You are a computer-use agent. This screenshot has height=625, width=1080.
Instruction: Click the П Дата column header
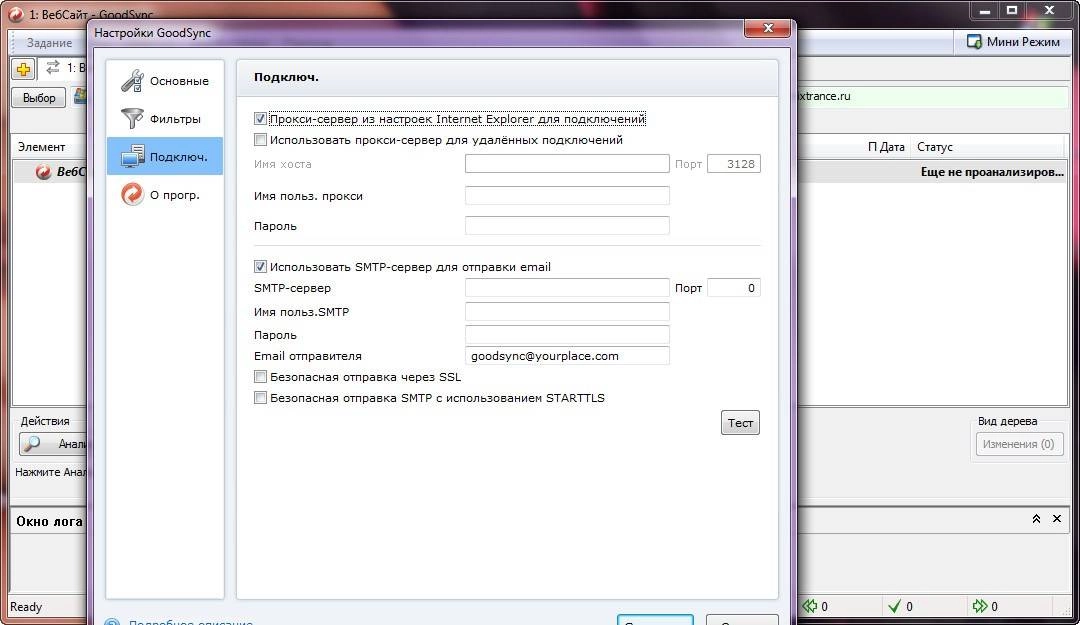point(886,147)
